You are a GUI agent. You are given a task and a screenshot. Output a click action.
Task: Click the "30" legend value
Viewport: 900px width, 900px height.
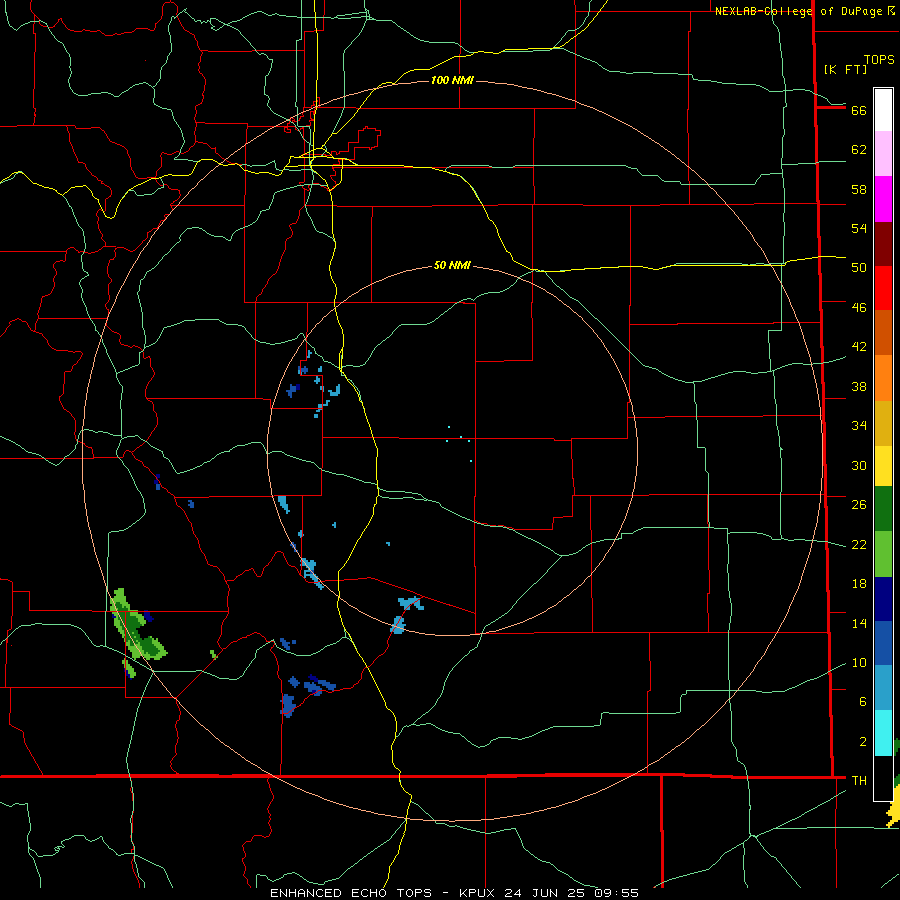(859, 465)
